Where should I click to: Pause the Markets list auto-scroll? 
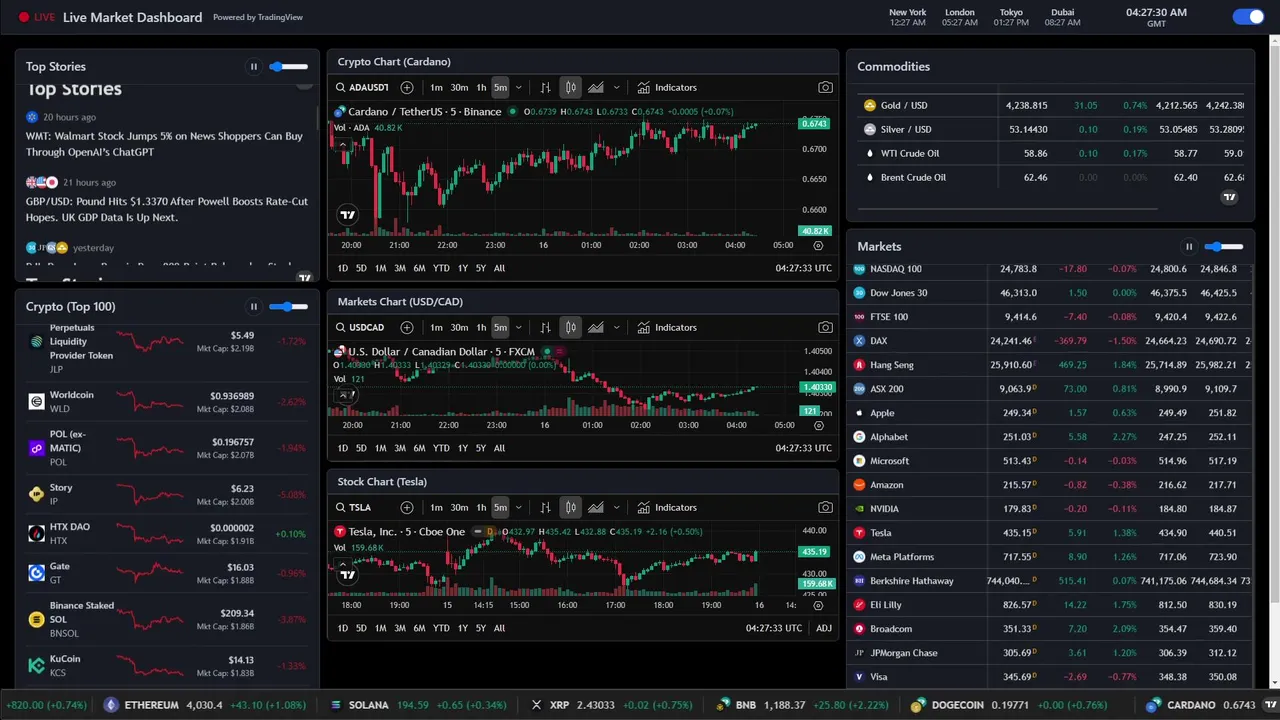(1189, 247)
